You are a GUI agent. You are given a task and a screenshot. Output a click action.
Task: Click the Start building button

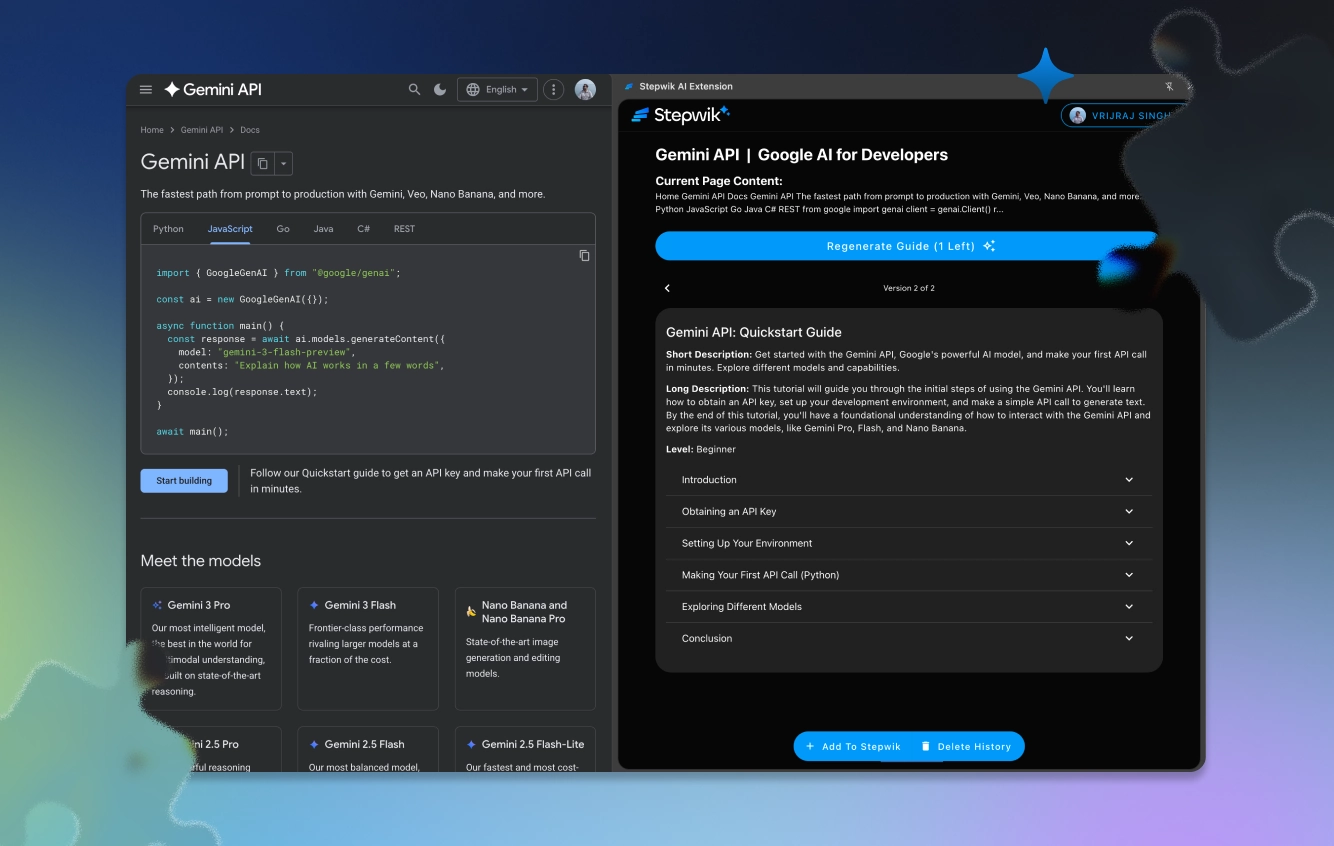[x=184, y=481]
